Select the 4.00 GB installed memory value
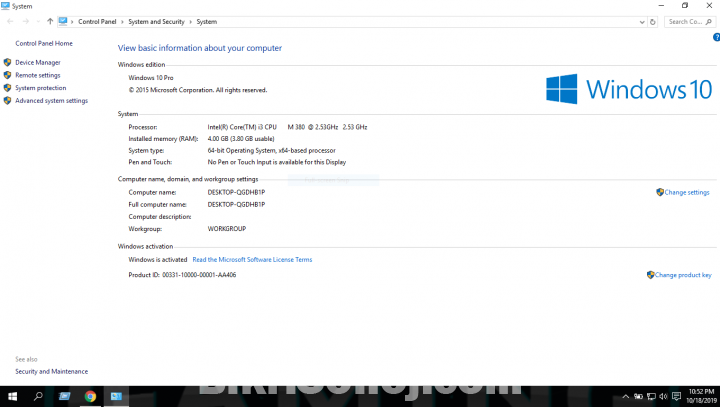Viewport: 720px width, 407px height. tap(241, 139)
